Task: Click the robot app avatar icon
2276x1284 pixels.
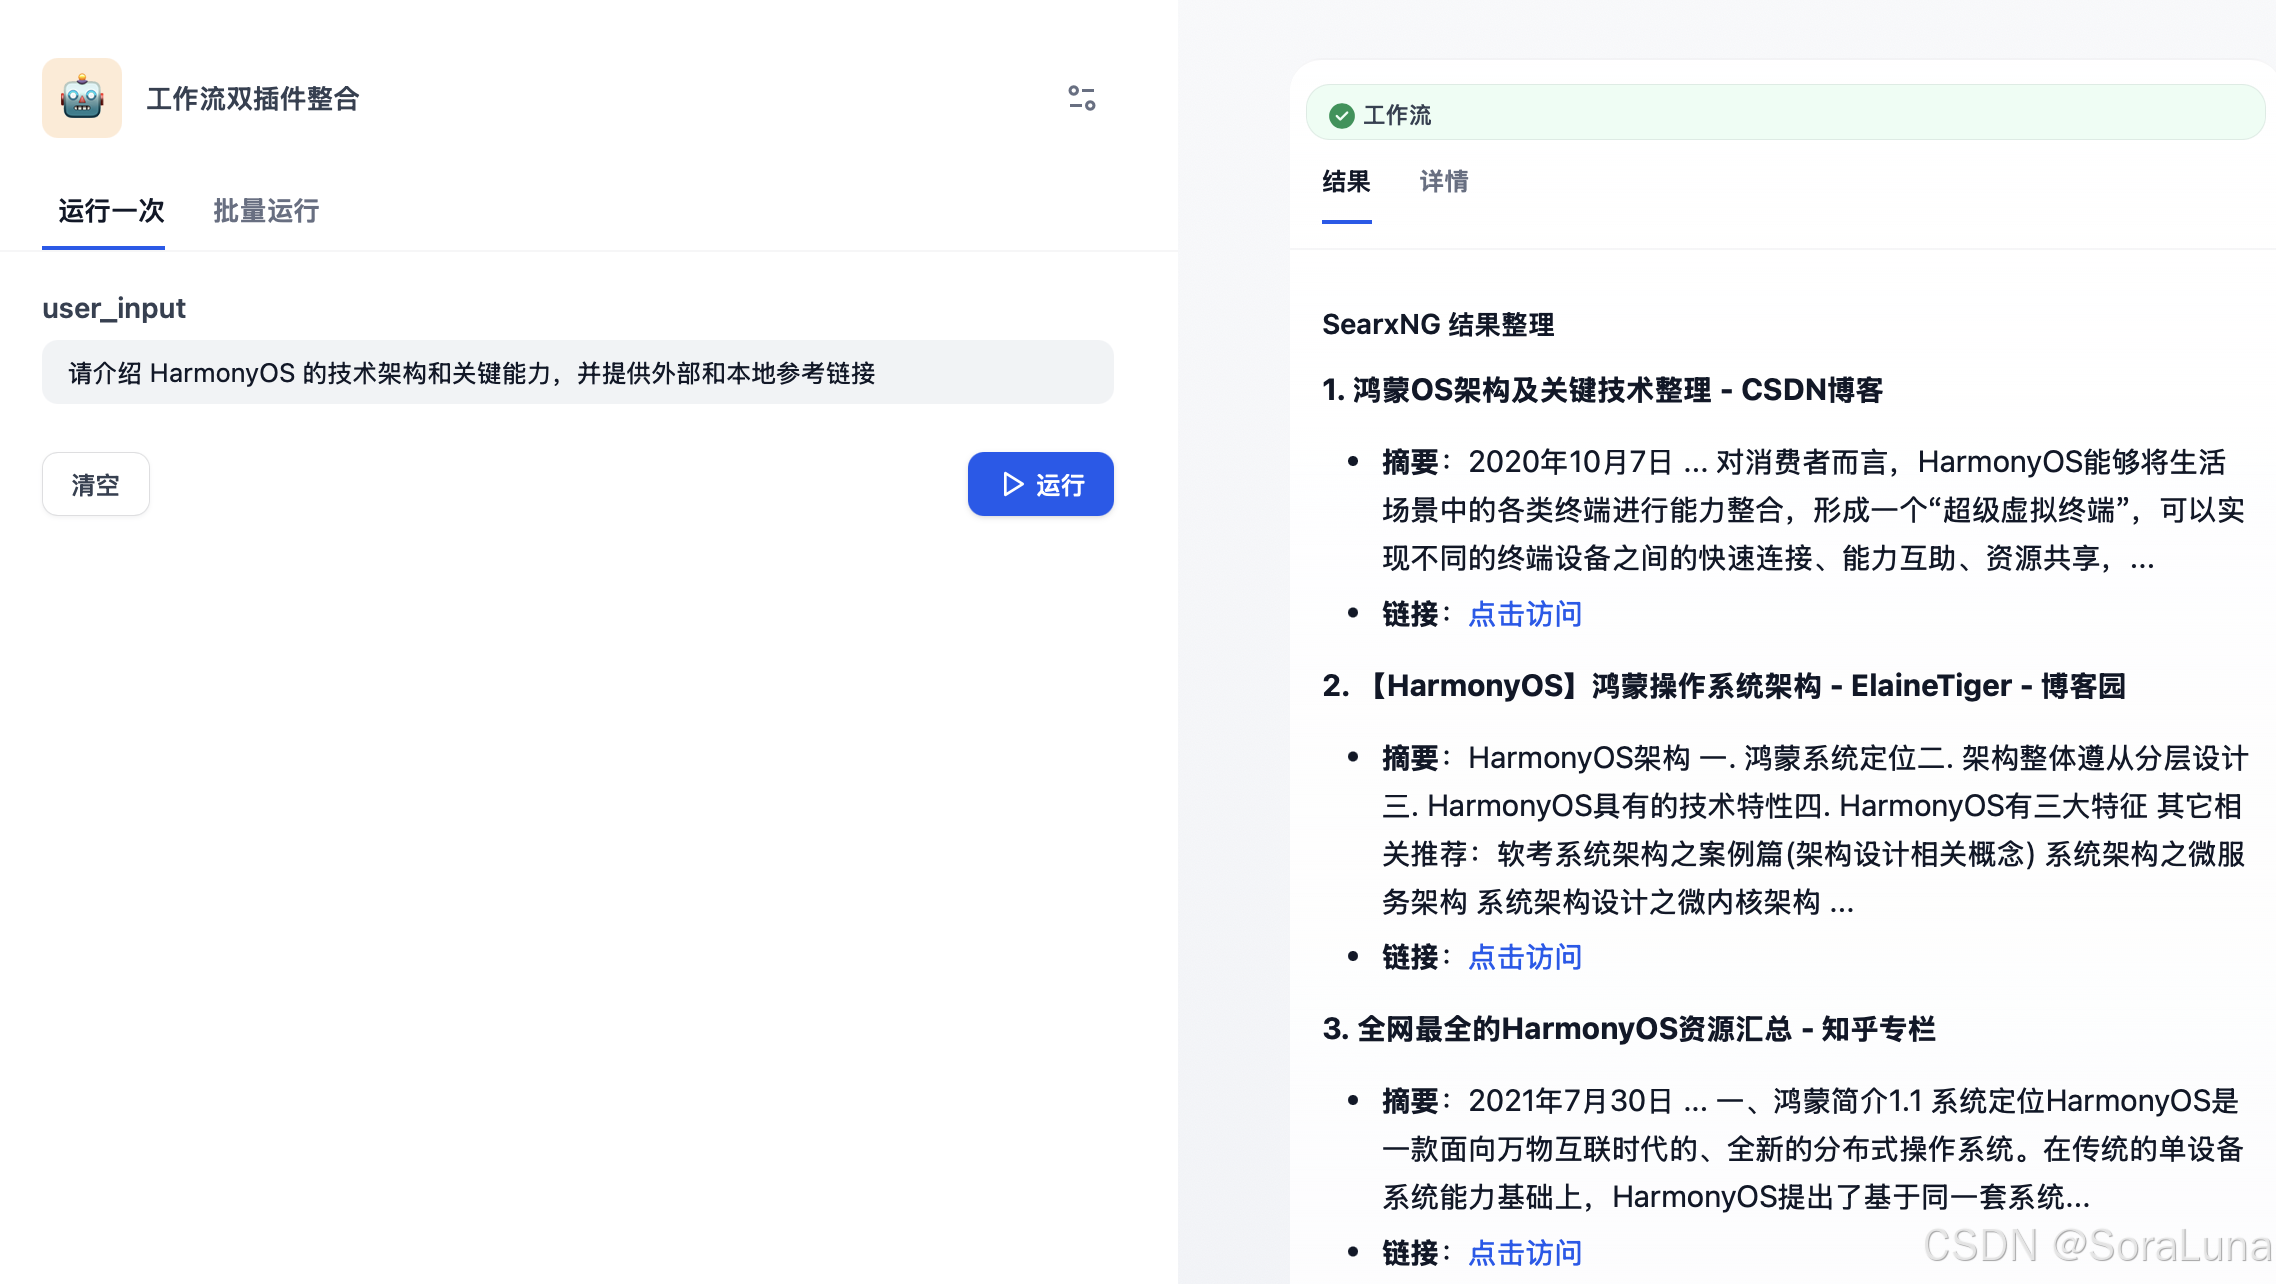Action: click(82, 98)
